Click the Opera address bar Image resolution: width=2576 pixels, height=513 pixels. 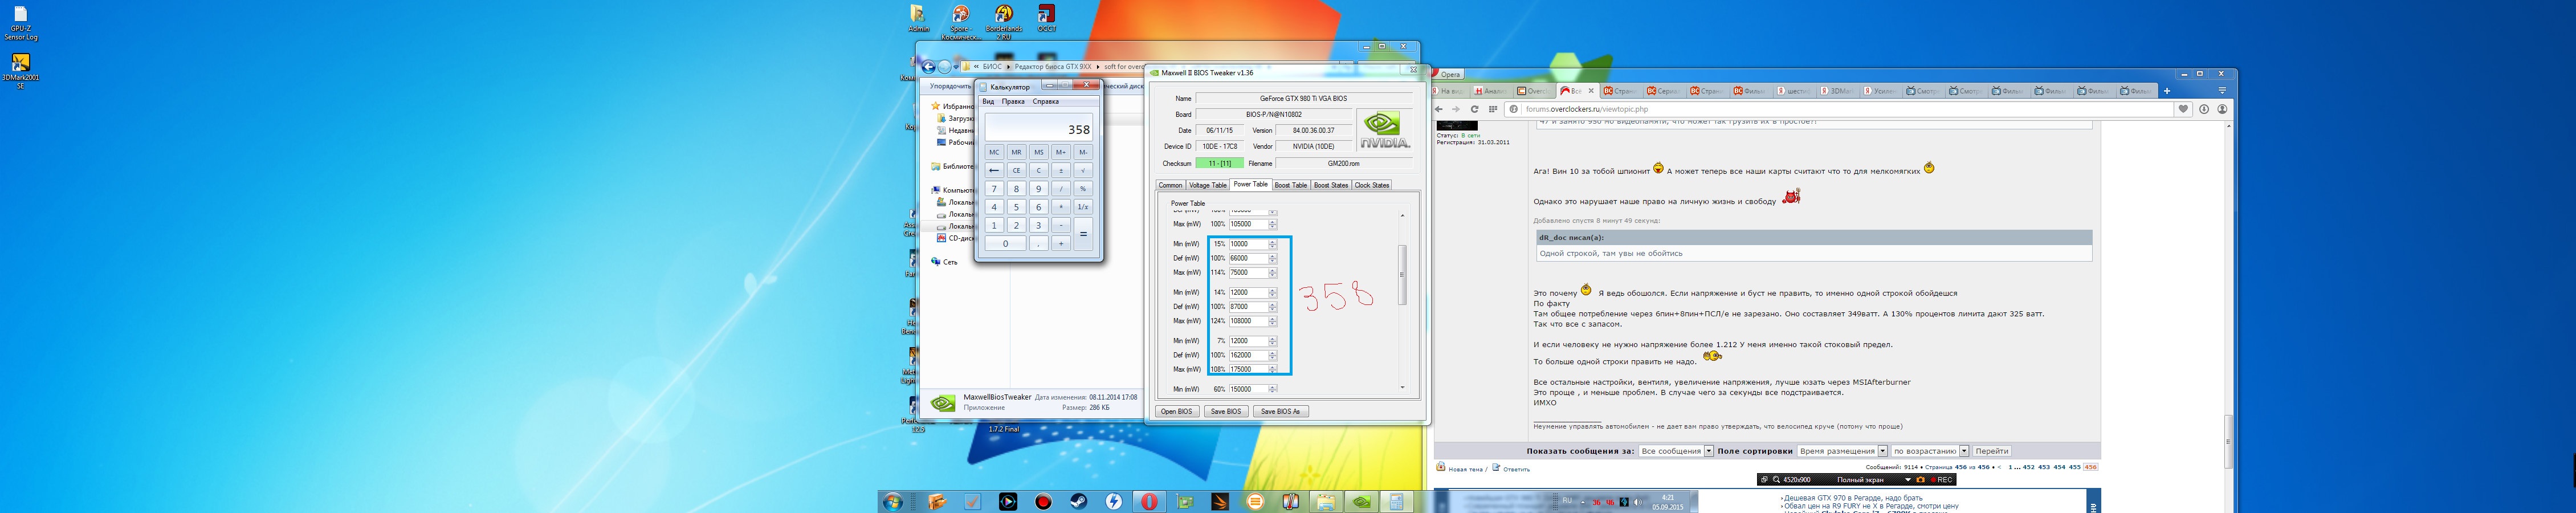[1840, 109]
